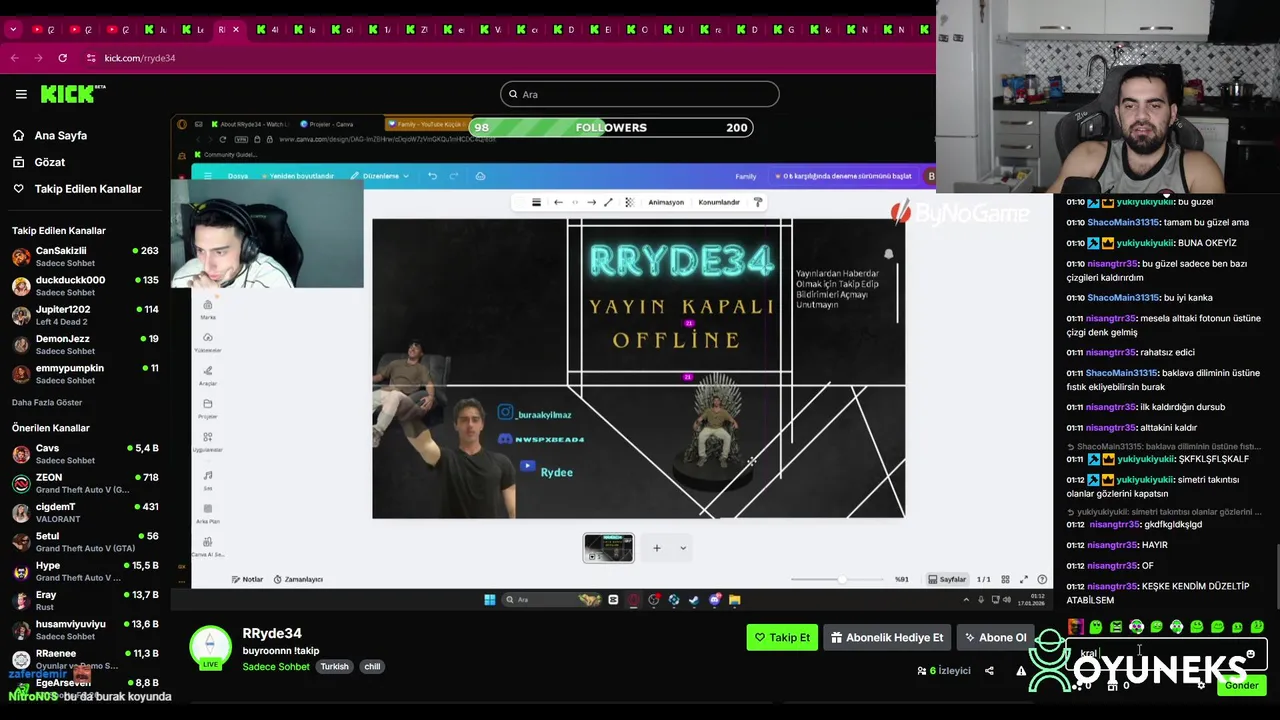This screenshot has width=1280, height=720.
Task: Open File Explorer on streamed taskbar
Action: click(x=735, y=600)
